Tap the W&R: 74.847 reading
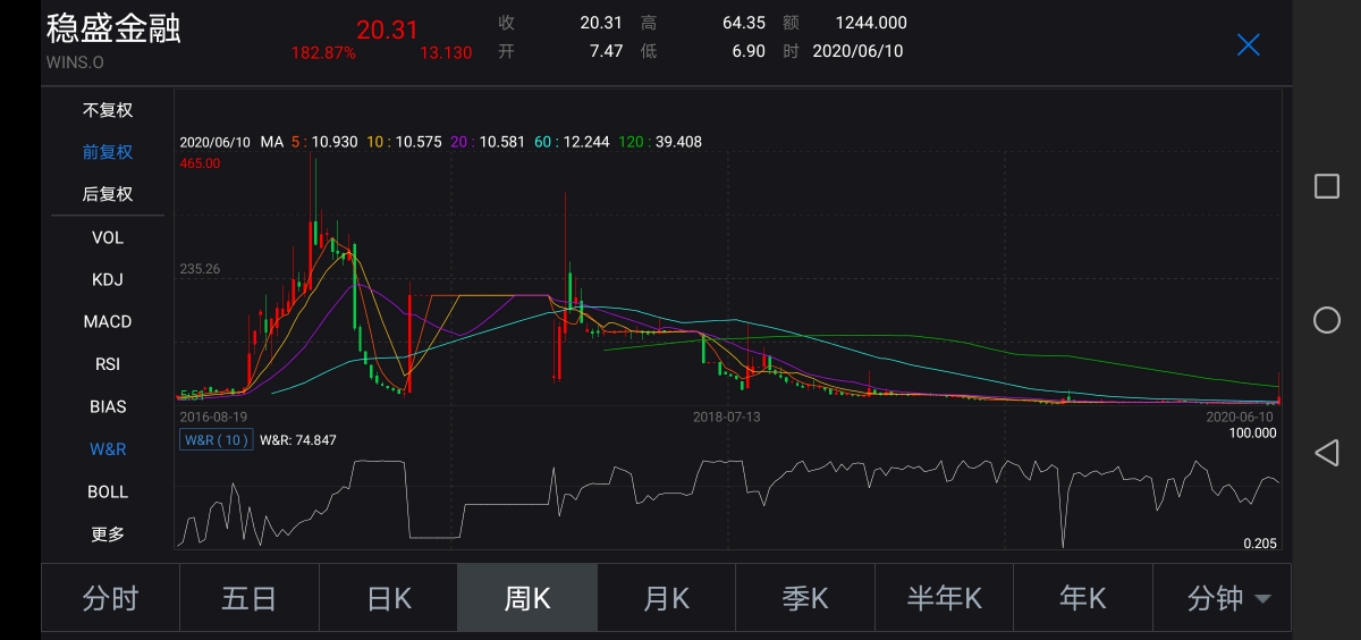The image size is (1361, 640). coord(298,440)
